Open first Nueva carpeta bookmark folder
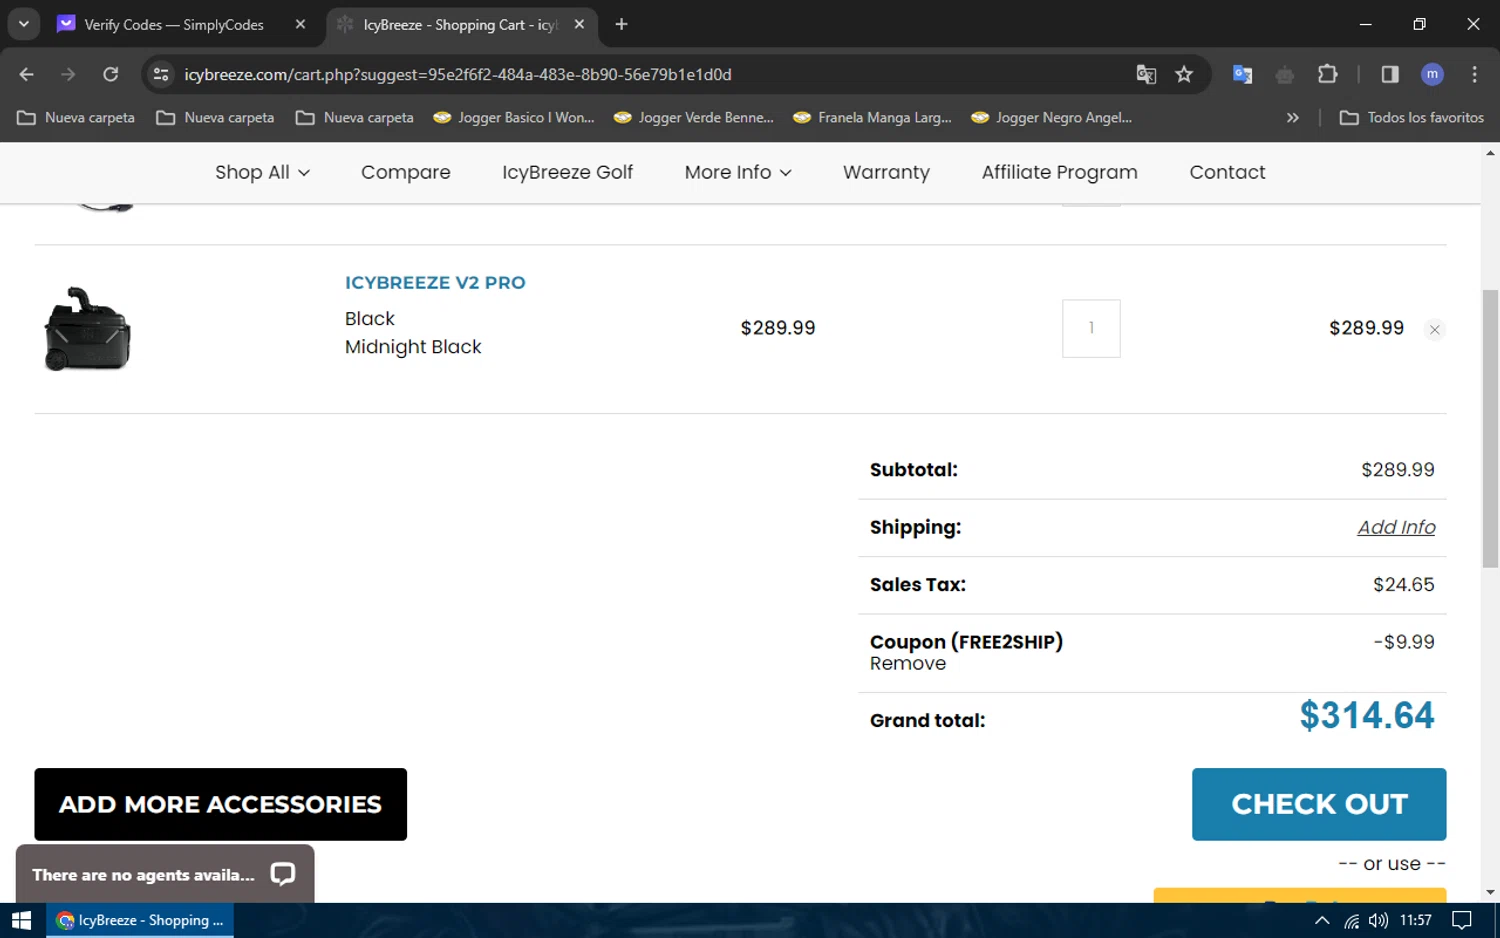Screen dimensions: 1500x938 point(76,117)
